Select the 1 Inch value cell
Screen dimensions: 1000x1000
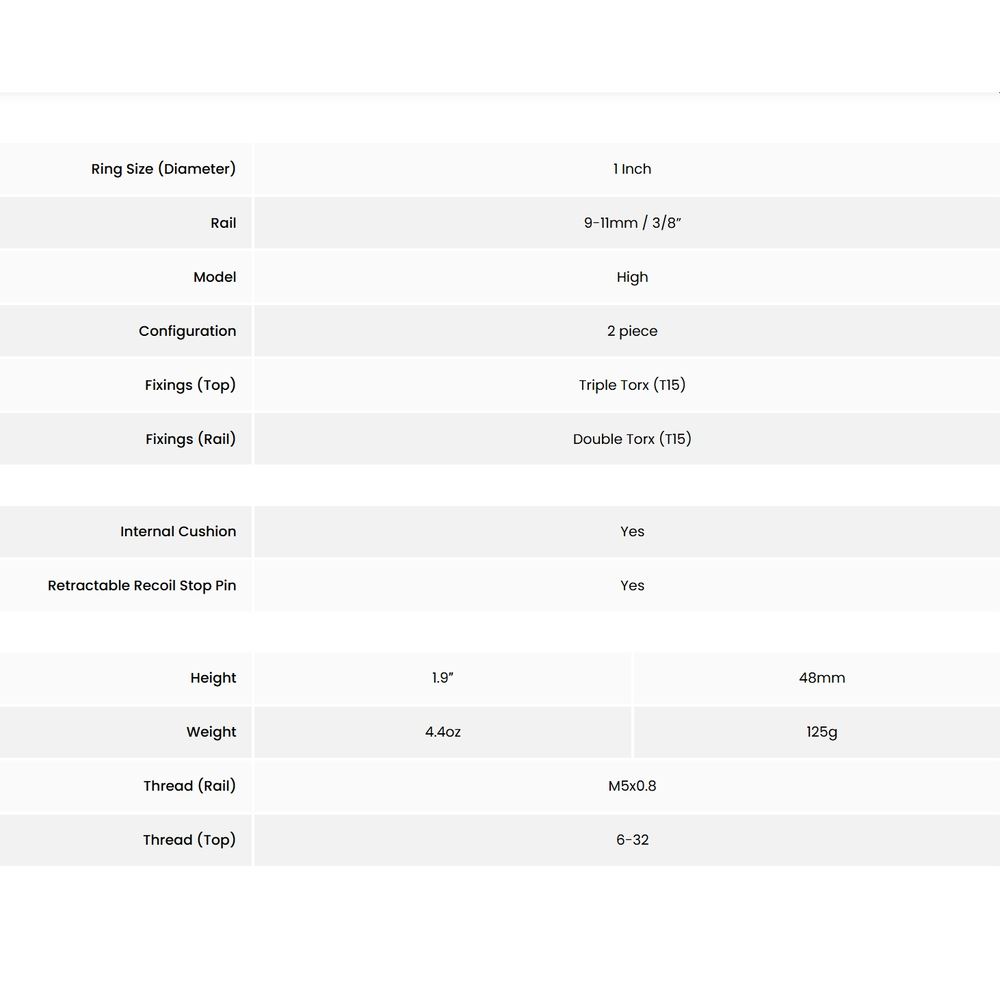coord(632,169)
